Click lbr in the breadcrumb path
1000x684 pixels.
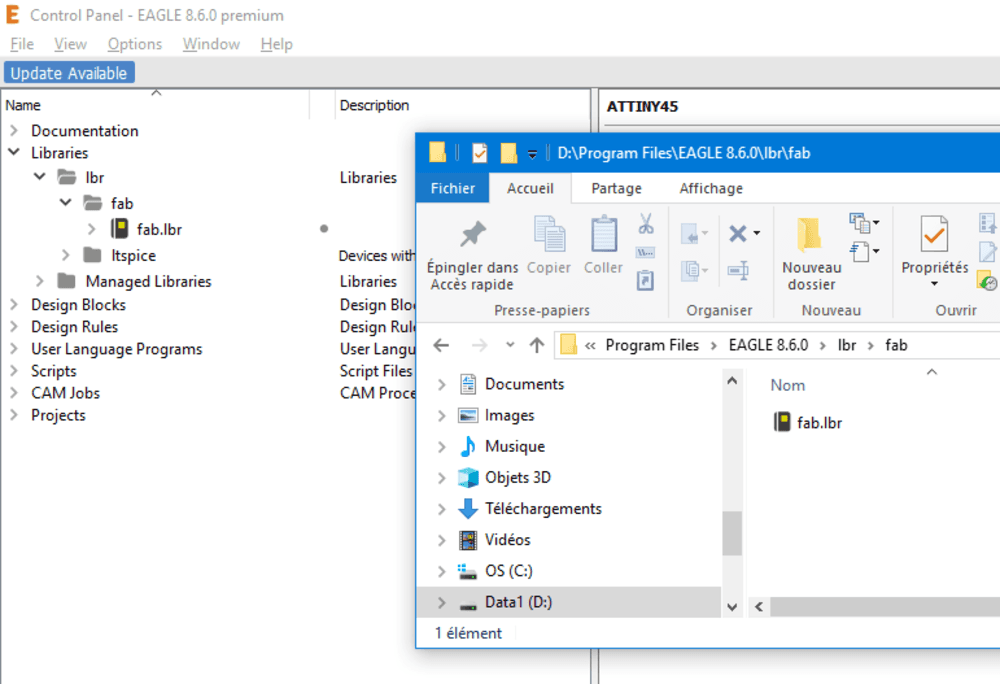tap(846, 345)
